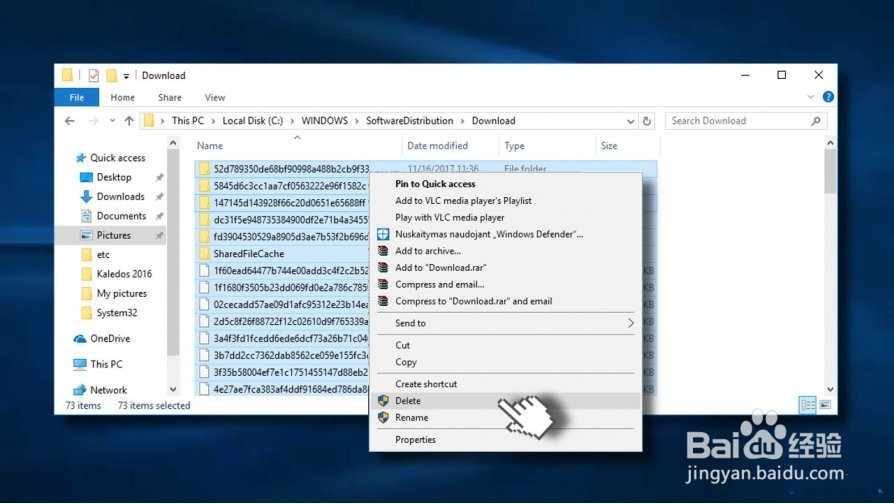894x504 pixels.
Task: Open System32 folder in sidebar
Action: (116, 313)
